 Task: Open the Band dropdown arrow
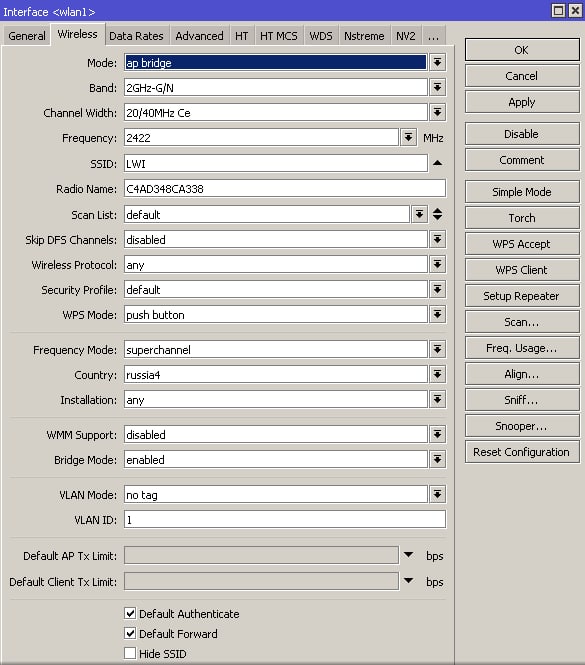pyautogui.click(x=437, y=87)
